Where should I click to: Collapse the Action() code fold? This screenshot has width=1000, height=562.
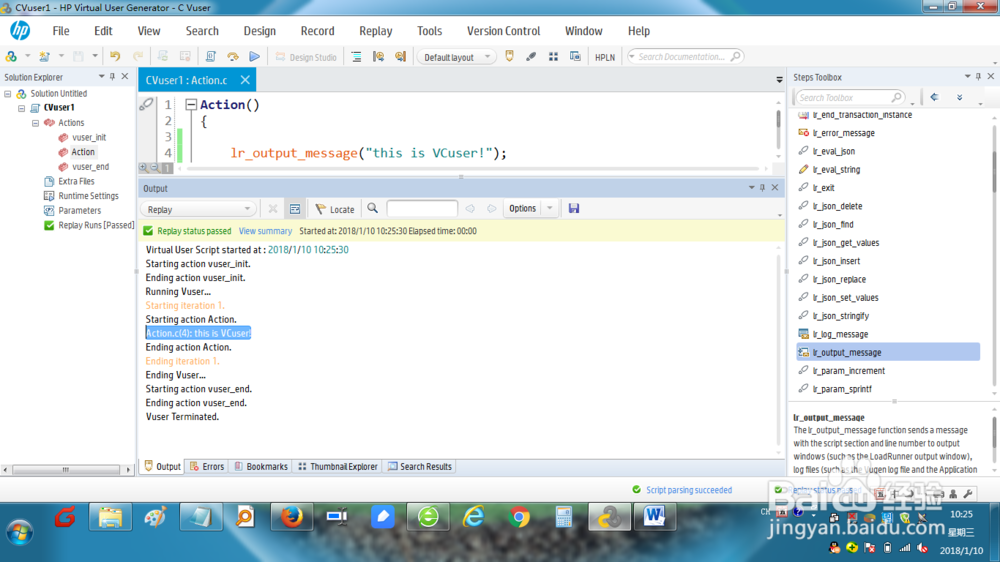point(191,105)
